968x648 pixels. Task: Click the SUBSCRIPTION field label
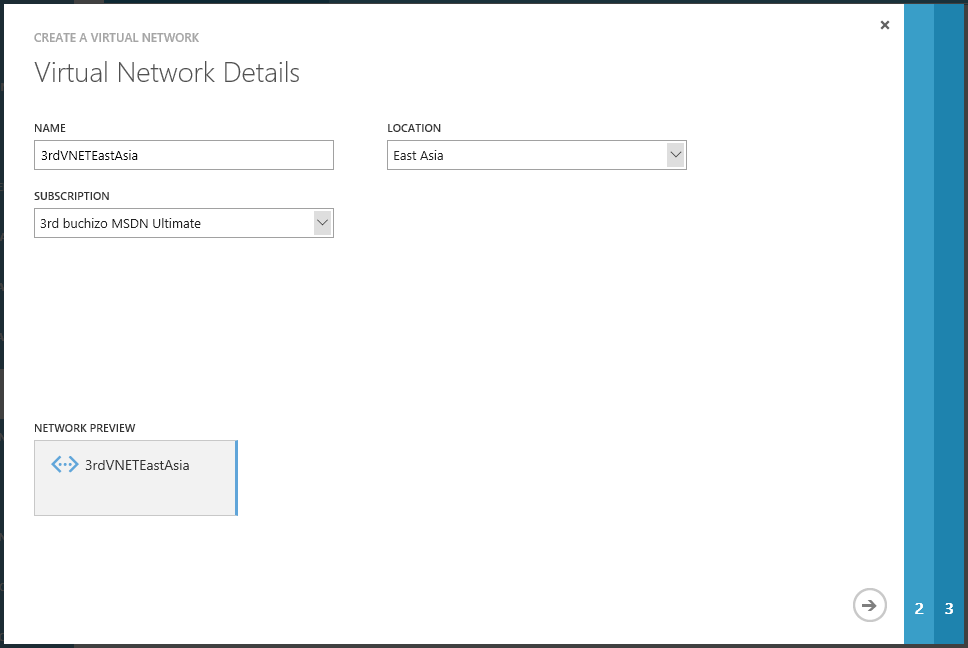[72, 196]
